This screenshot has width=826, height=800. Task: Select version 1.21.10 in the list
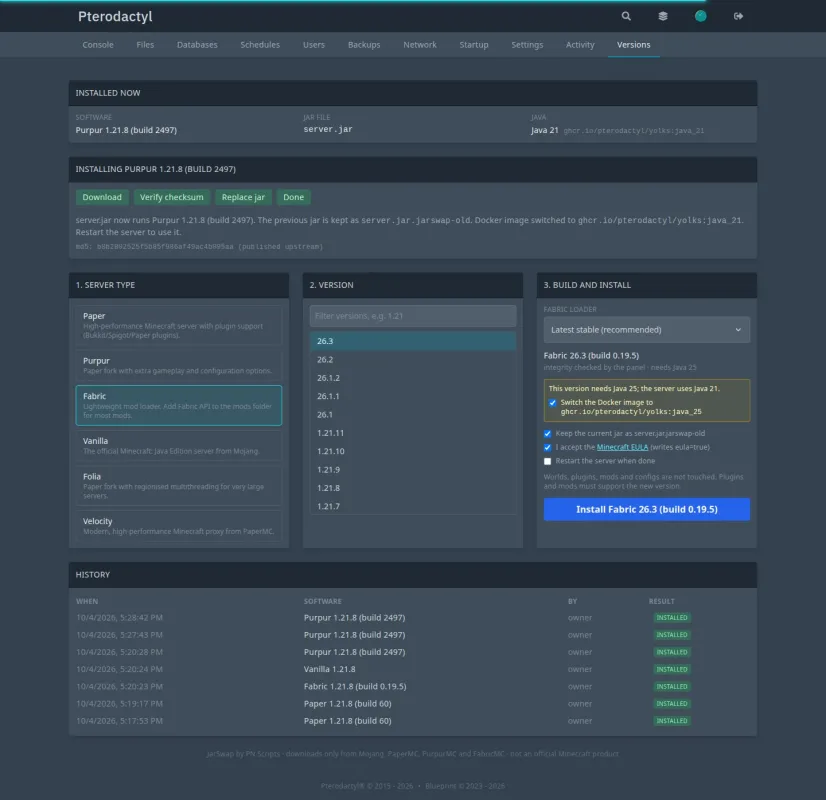[x=413, y=451]
